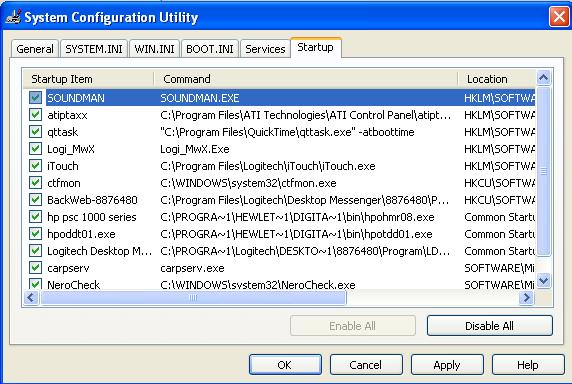Select the Startup tab
The height and width of the screenshot is (384, 572).
(316, 47)
